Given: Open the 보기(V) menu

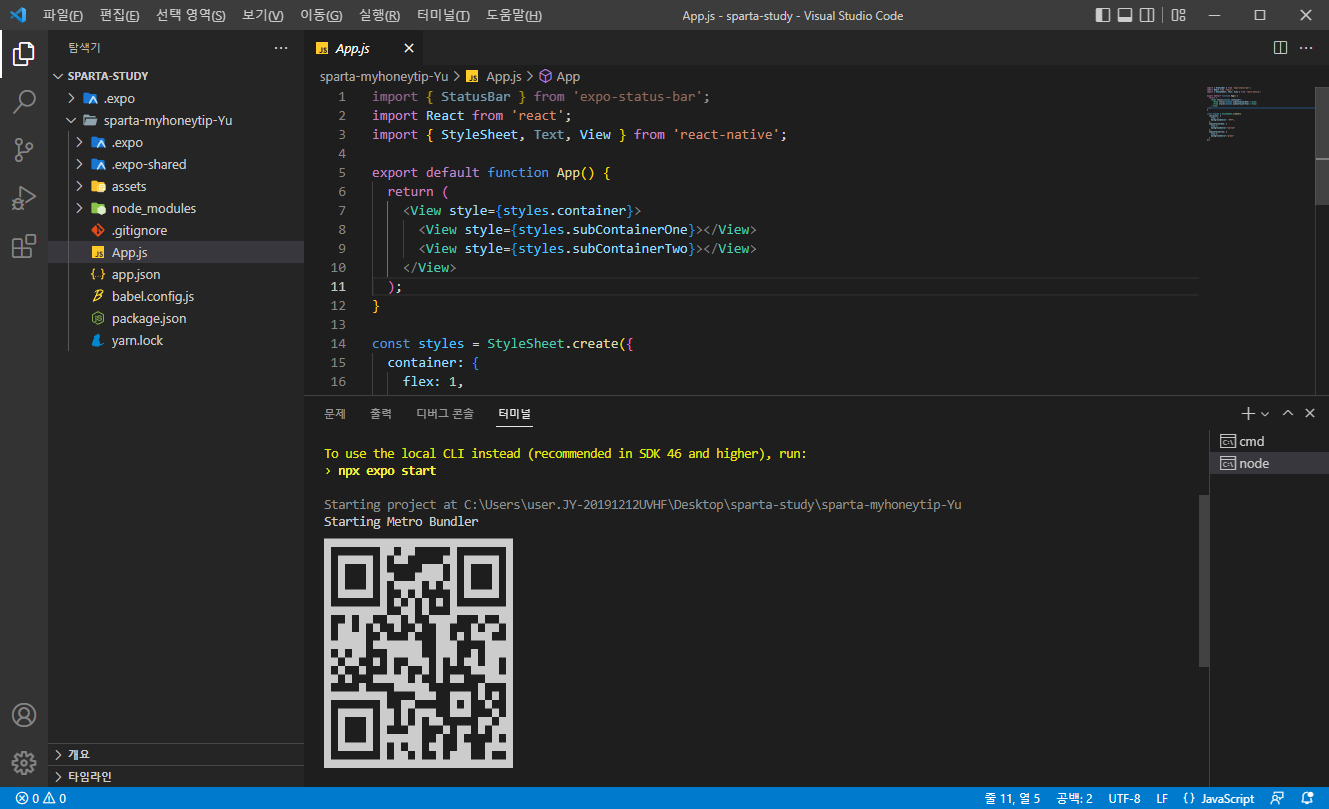Looking at the screenshot, I should (263, 15).
